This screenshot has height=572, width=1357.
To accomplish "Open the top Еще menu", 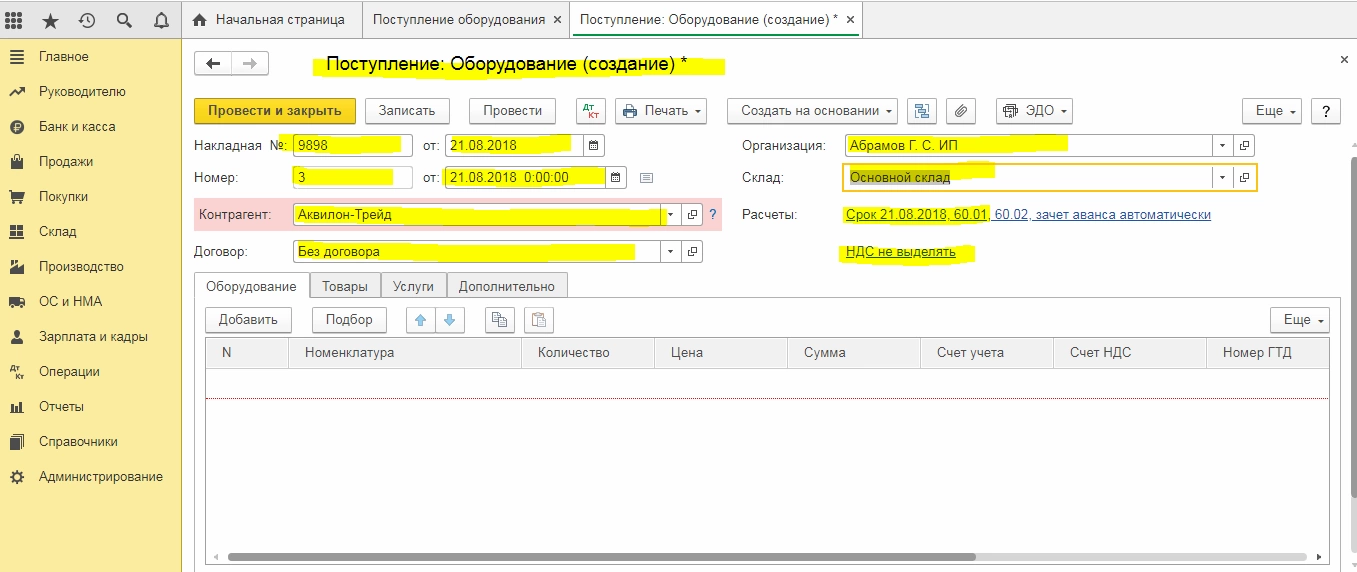I will (x=1272, y=110).
